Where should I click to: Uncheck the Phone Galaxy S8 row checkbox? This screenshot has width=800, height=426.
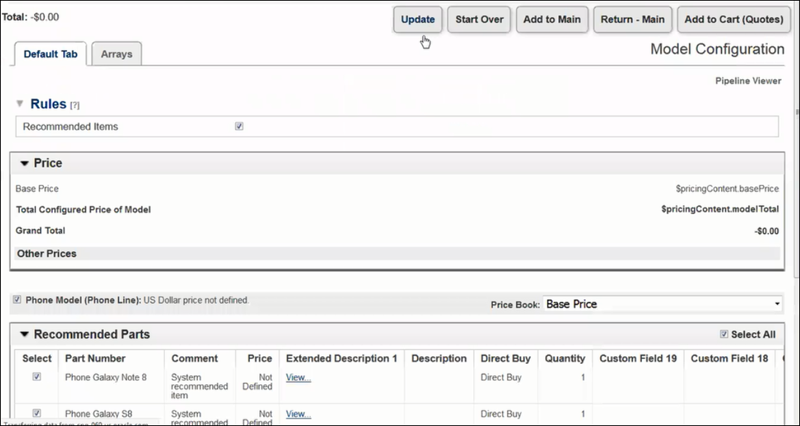(37, 412)
